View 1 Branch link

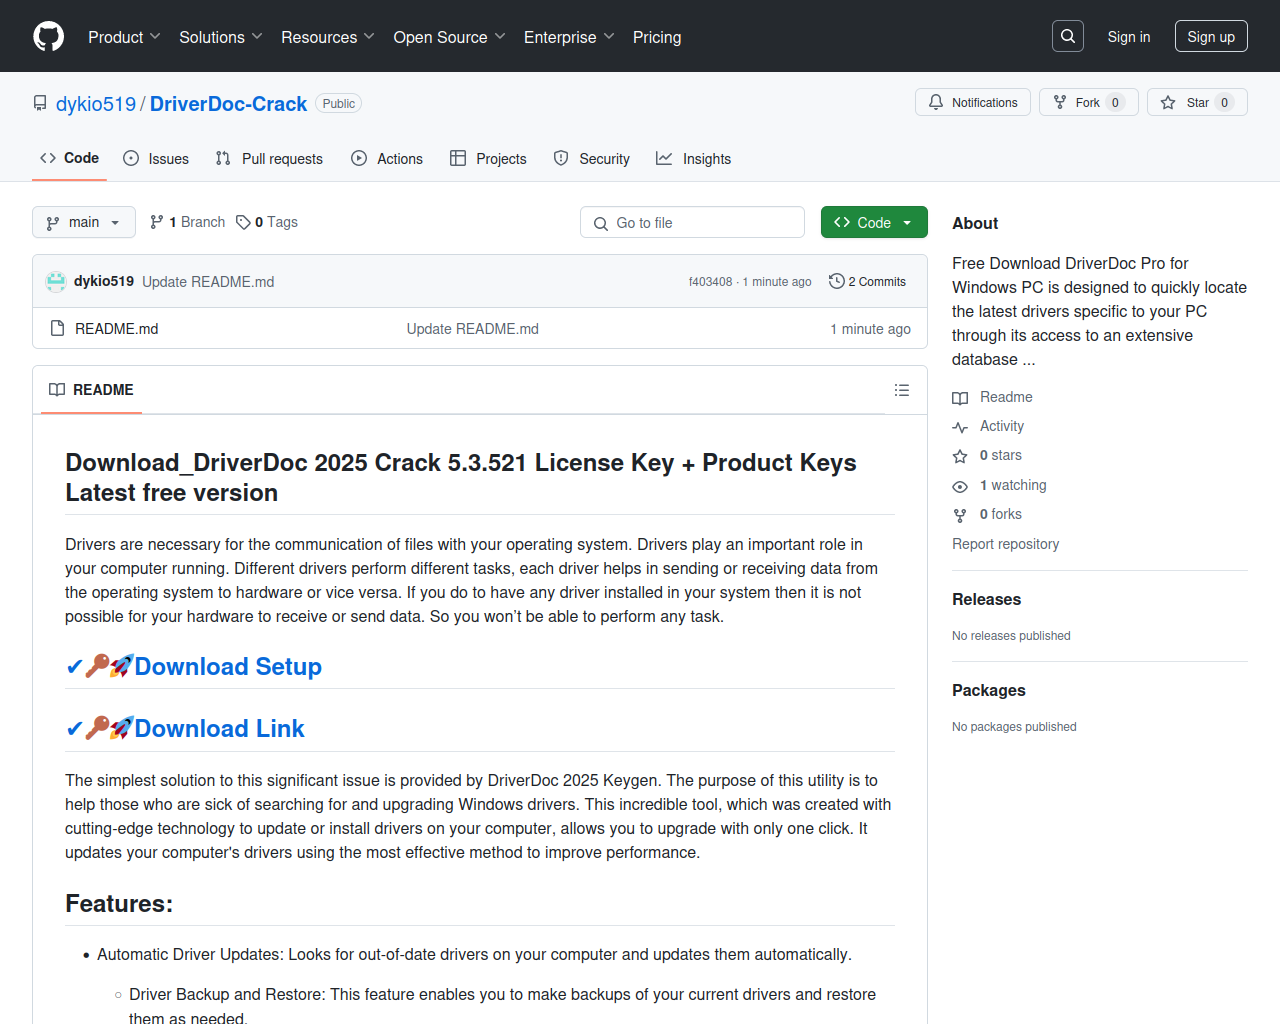click(188, 222)
